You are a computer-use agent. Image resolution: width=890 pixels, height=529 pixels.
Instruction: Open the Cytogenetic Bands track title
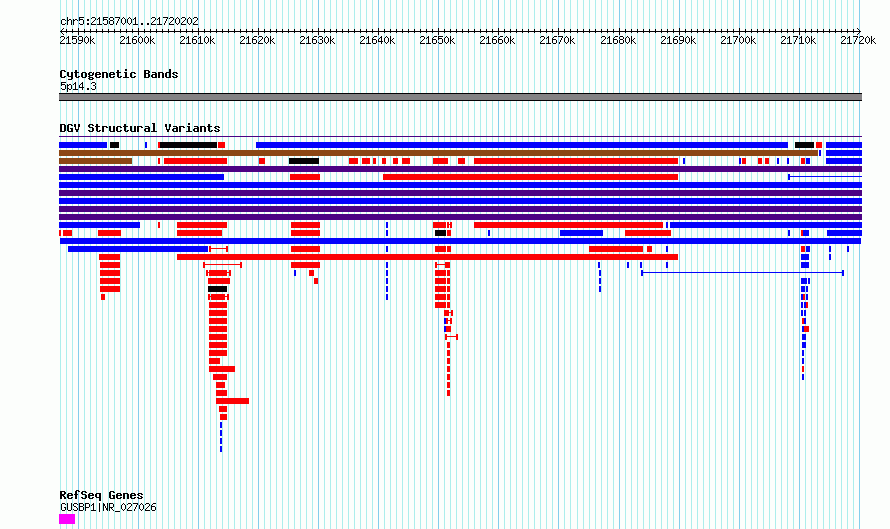(x=119, y=74)
